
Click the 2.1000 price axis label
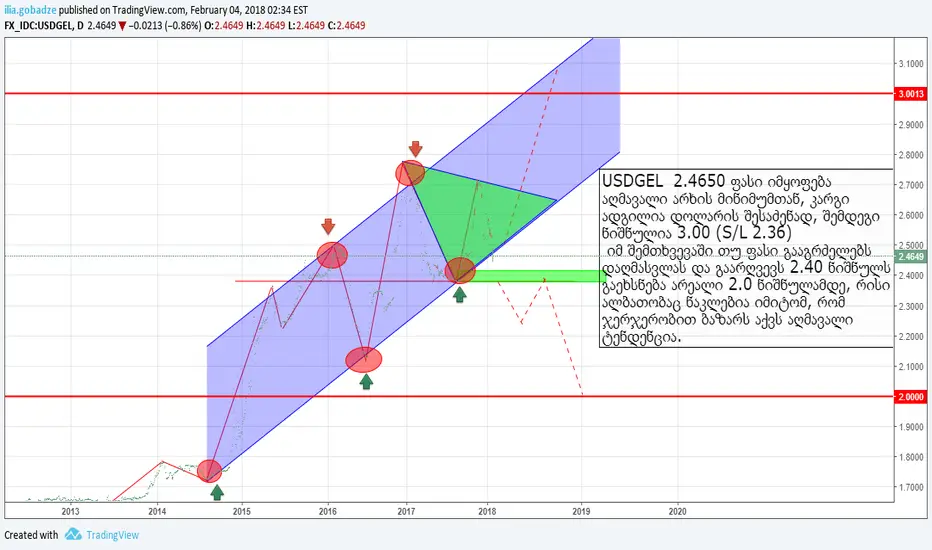point(911,367)
